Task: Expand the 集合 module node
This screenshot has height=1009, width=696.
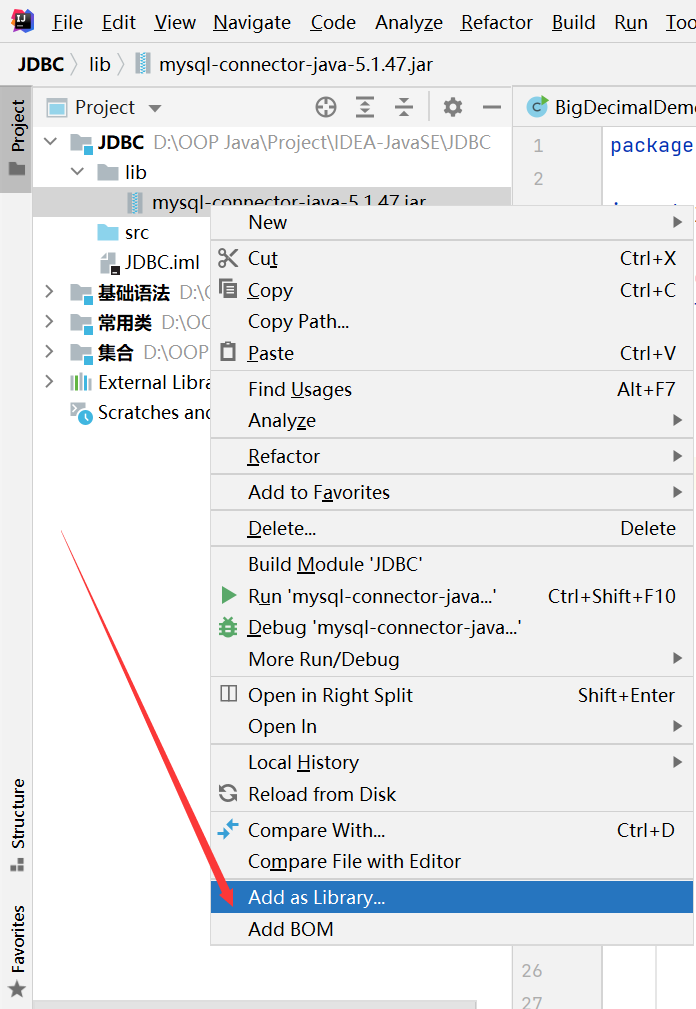Action: click(x=50, y=351)
